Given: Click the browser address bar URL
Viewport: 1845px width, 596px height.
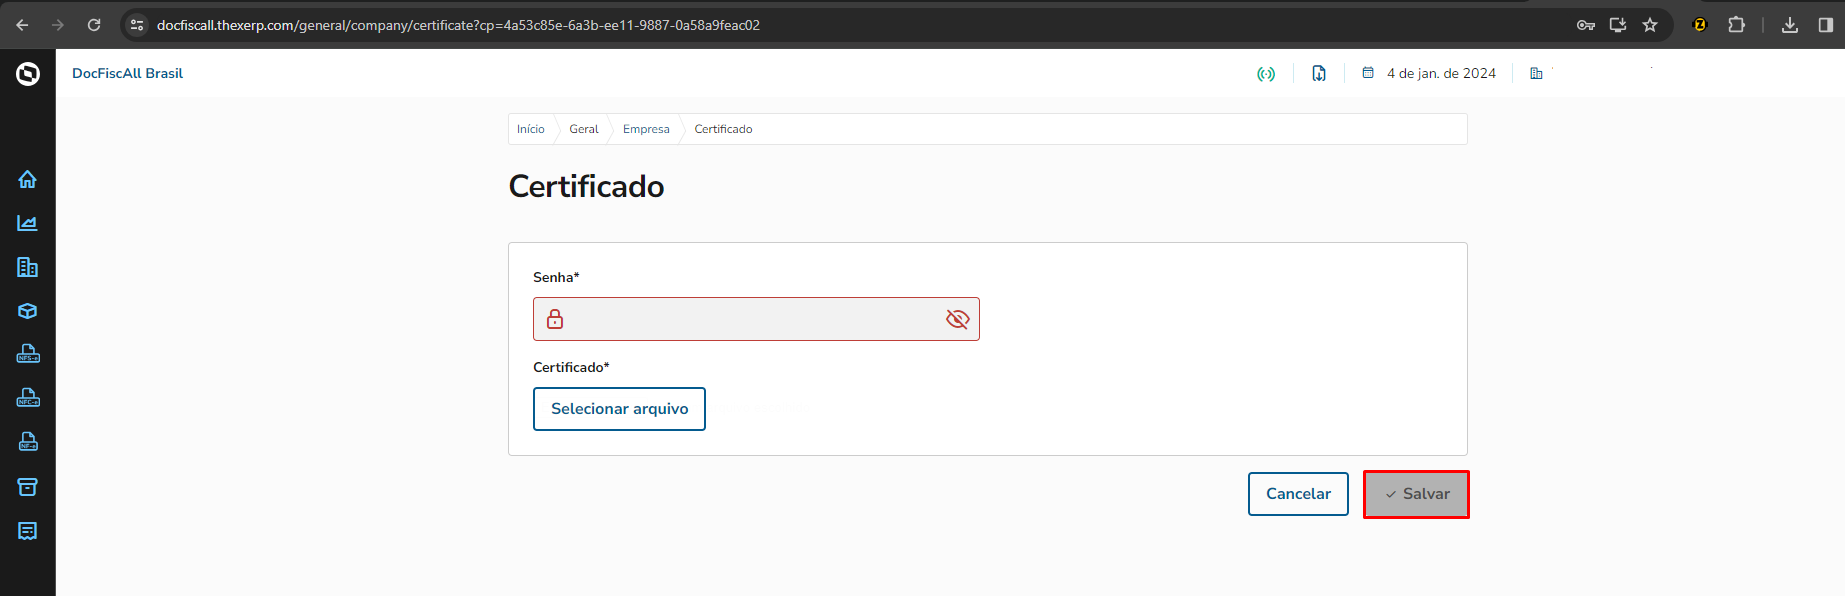Looking at the screenshot, I should 458,25.
